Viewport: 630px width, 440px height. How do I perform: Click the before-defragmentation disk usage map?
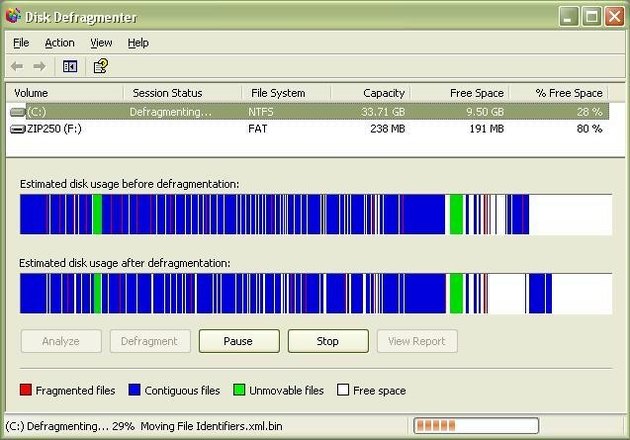point(316,214)
